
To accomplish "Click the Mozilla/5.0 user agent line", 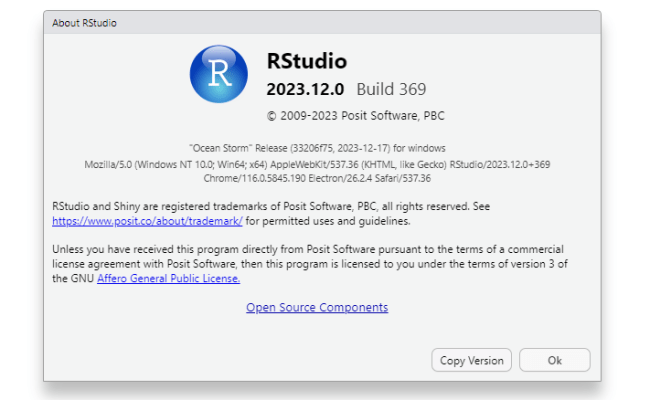I will [317, 165].
